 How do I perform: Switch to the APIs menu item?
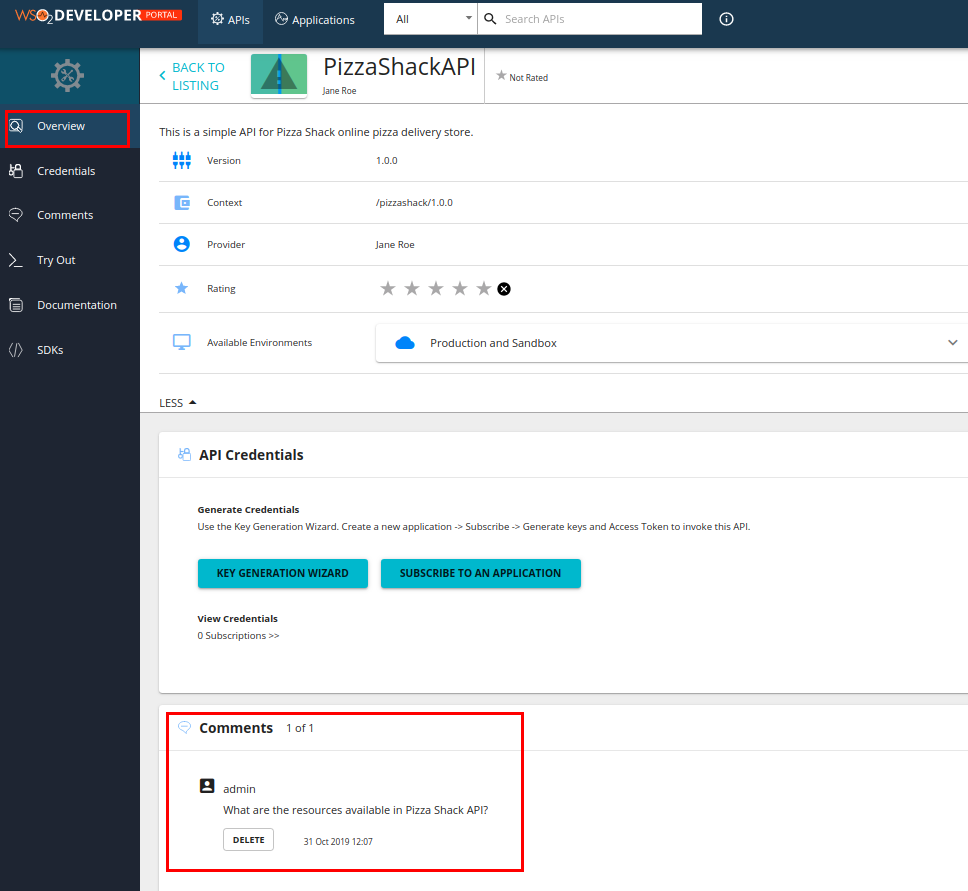pyautogui.click(x=229, y=18)
